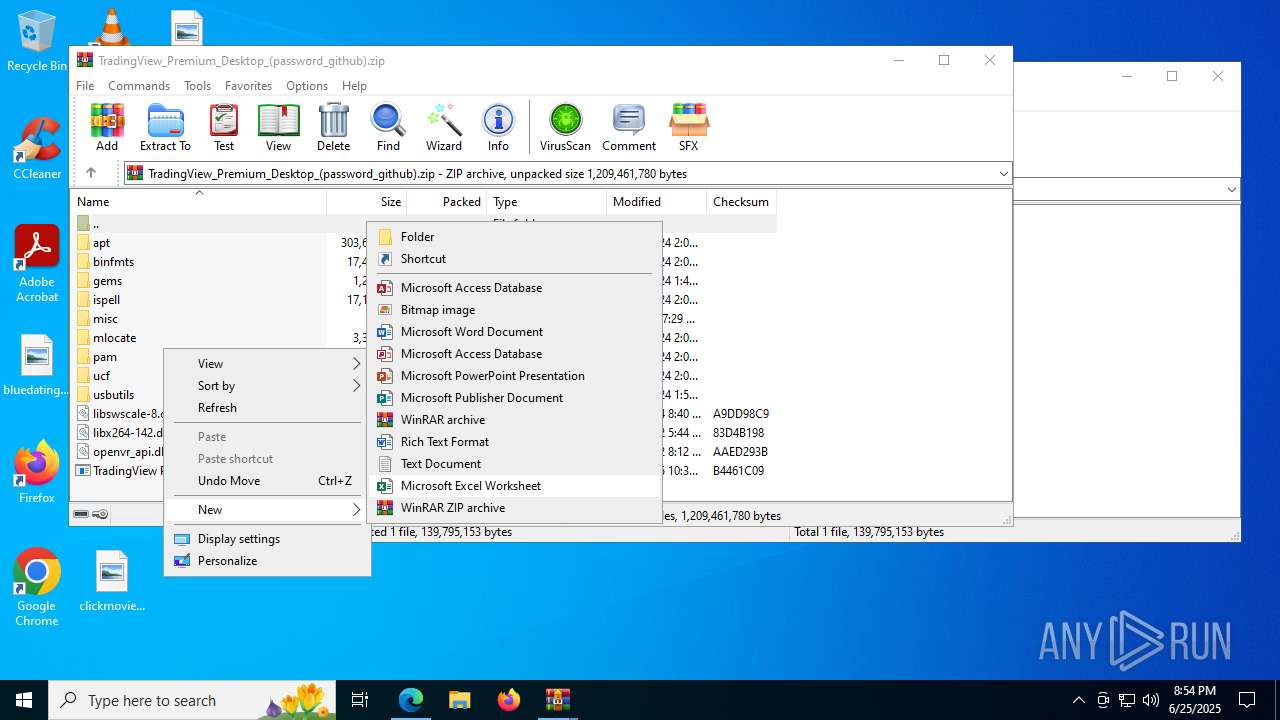The width and height of the screenshot is (1280, 720).
Task: Go up one folder level arrow
Action: [90, 173]
